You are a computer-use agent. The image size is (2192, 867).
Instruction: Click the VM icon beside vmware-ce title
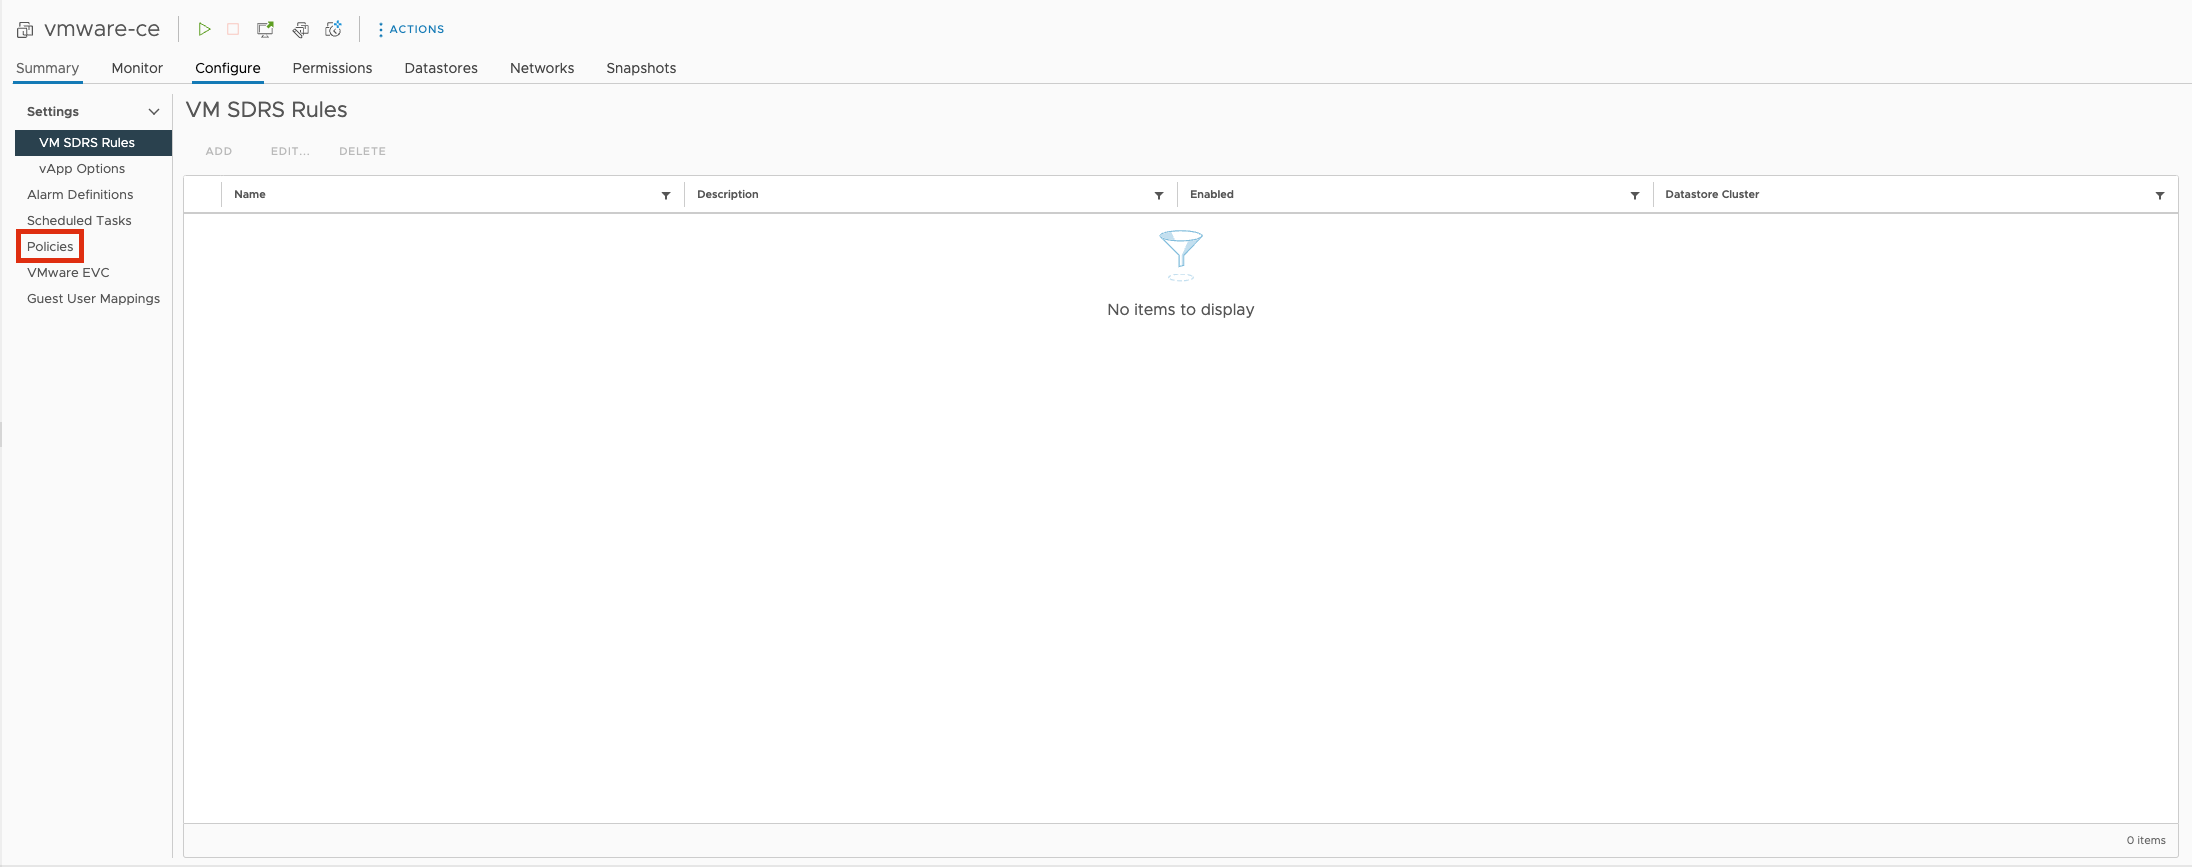25,30
